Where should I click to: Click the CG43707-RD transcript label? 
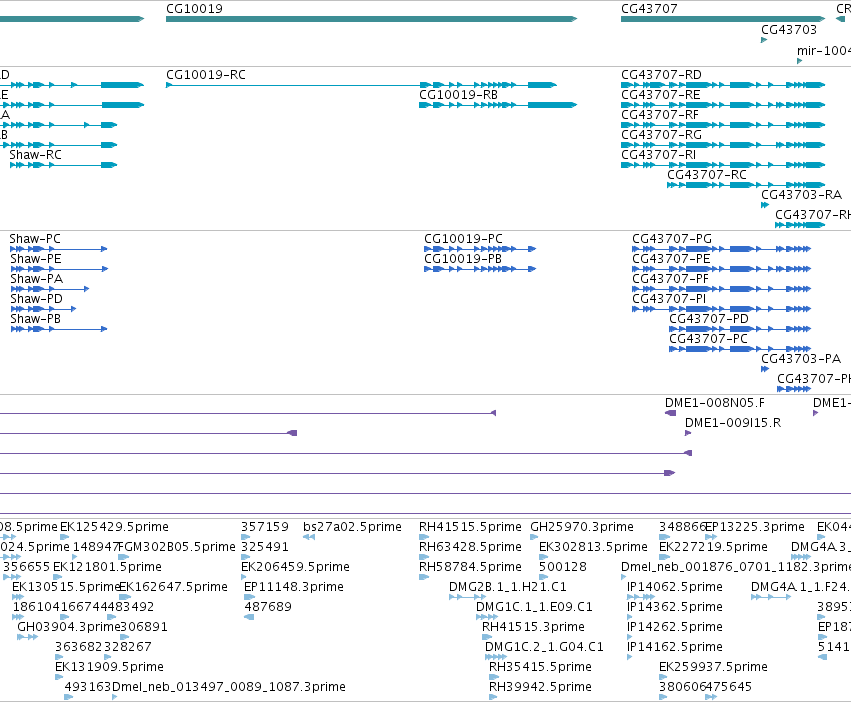point(661,75)
